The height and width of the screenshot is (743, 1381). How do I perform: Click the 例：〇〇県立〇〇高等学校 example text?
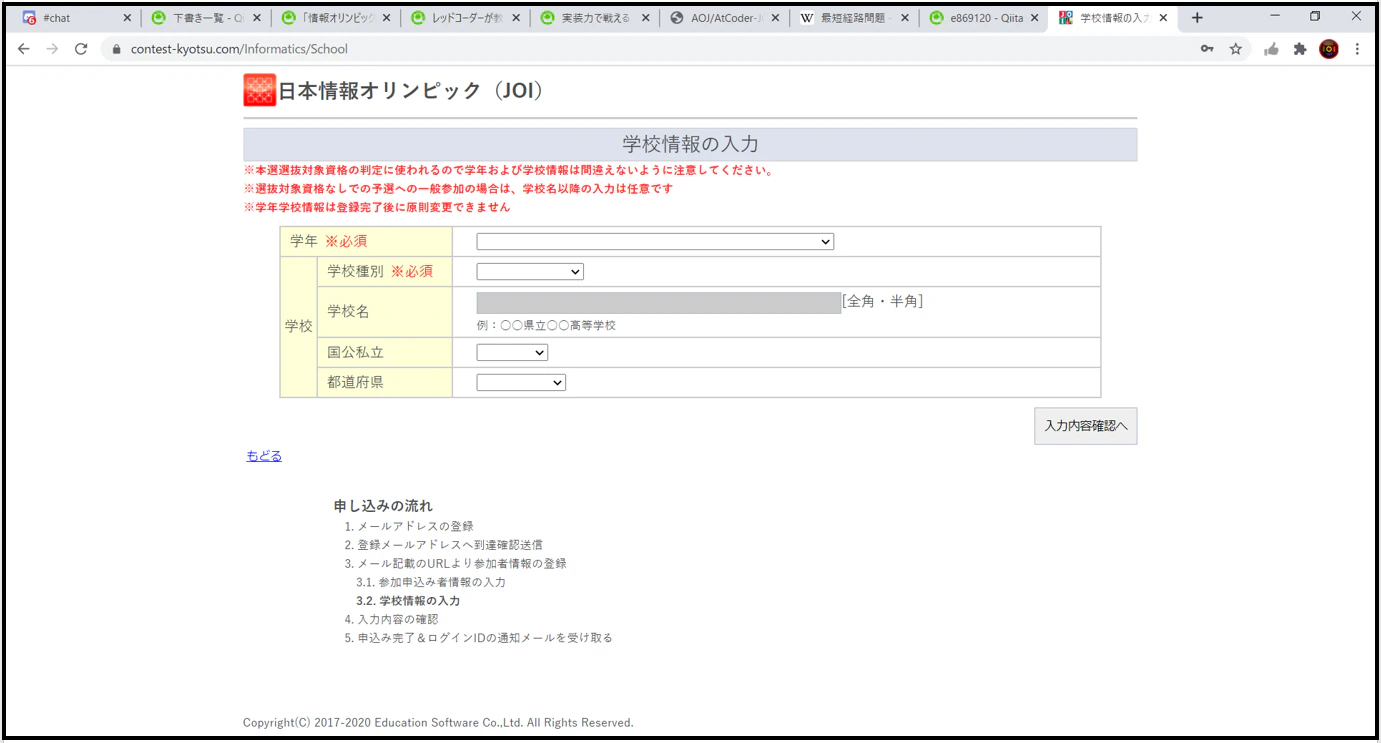coord(547,326)
